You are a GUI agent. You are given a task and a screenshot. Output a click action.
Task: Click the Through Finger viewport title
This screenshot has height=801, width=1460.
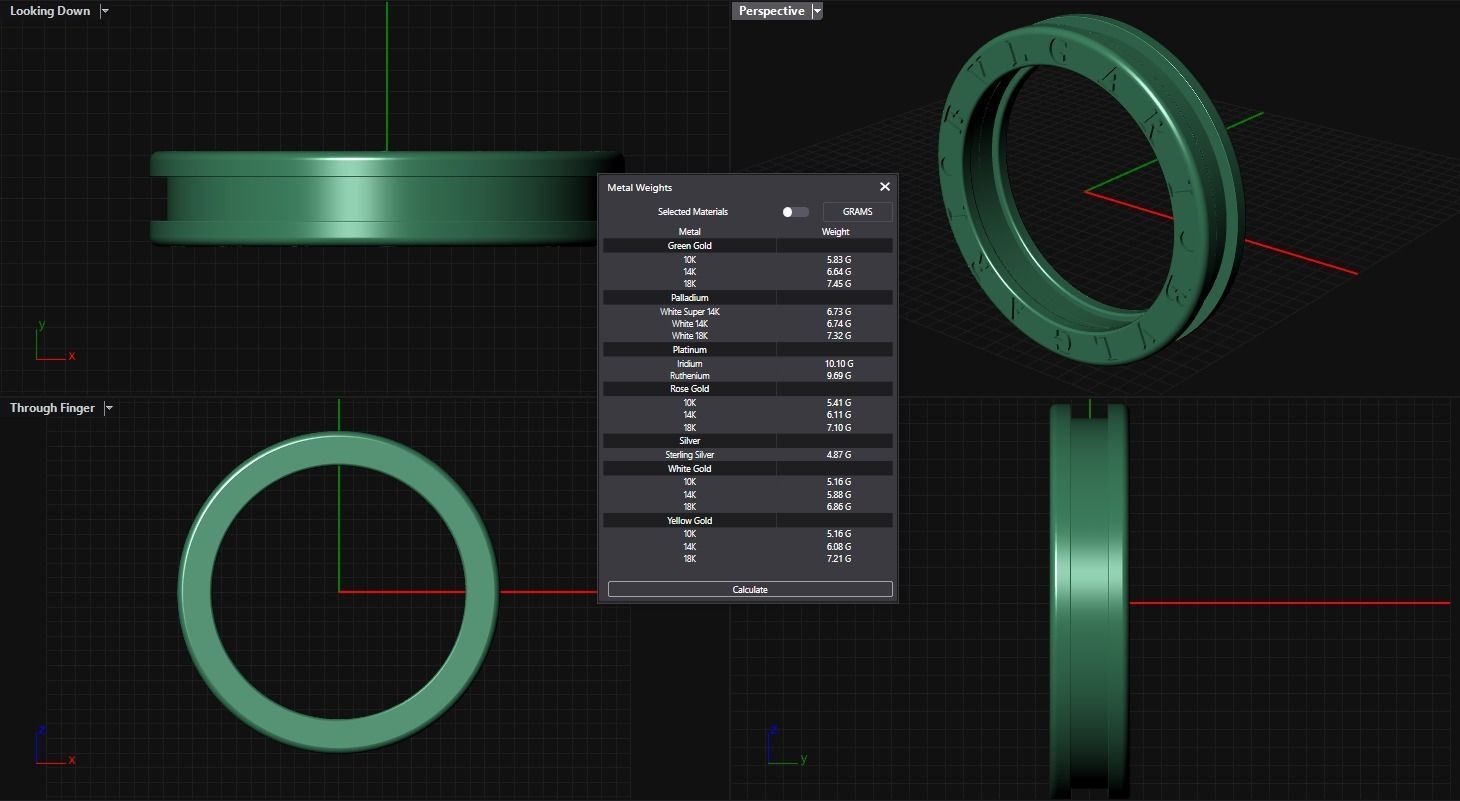52,408
